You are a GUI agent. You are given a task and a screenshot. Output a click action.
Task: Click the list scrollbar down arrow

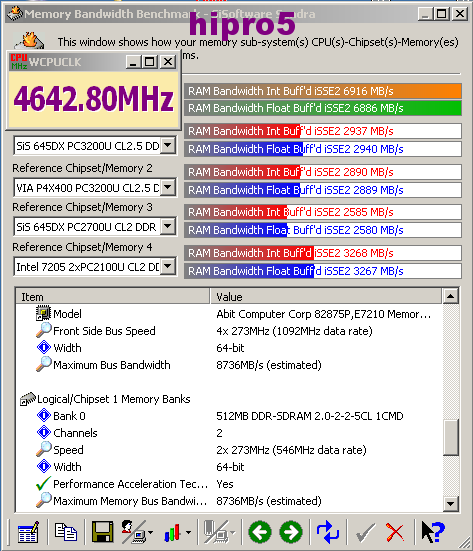click(451, 504)
